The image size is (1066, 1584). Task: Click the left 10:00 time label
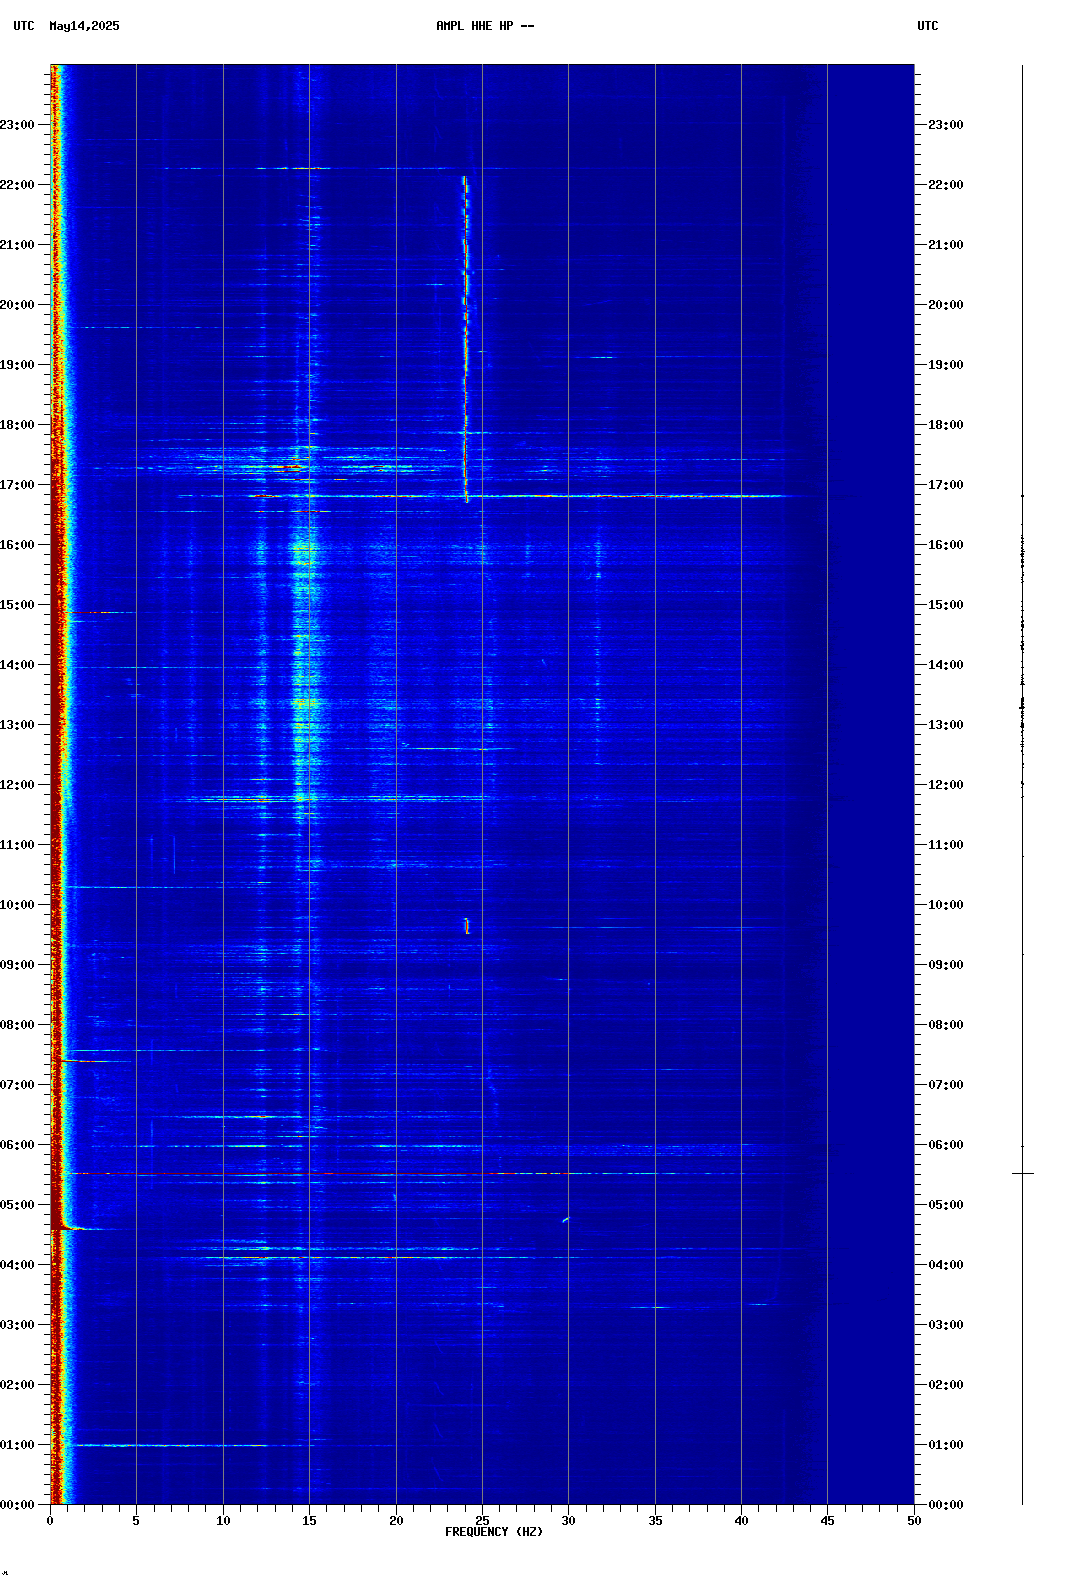pyautogui.click(x=17, y=905)
